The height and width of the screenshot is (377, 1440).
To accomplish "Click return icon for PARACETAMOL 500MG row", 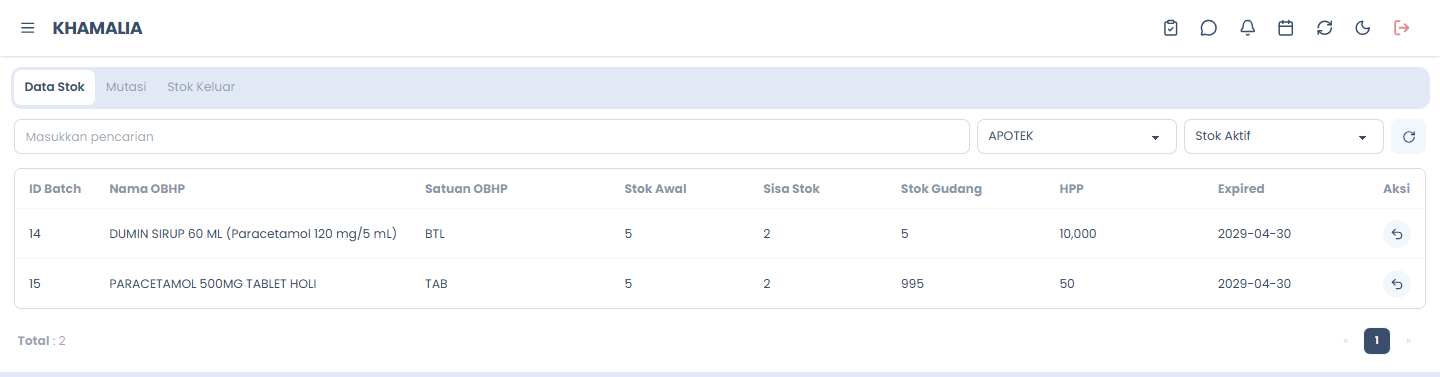I will click(x=1397, y=284).
